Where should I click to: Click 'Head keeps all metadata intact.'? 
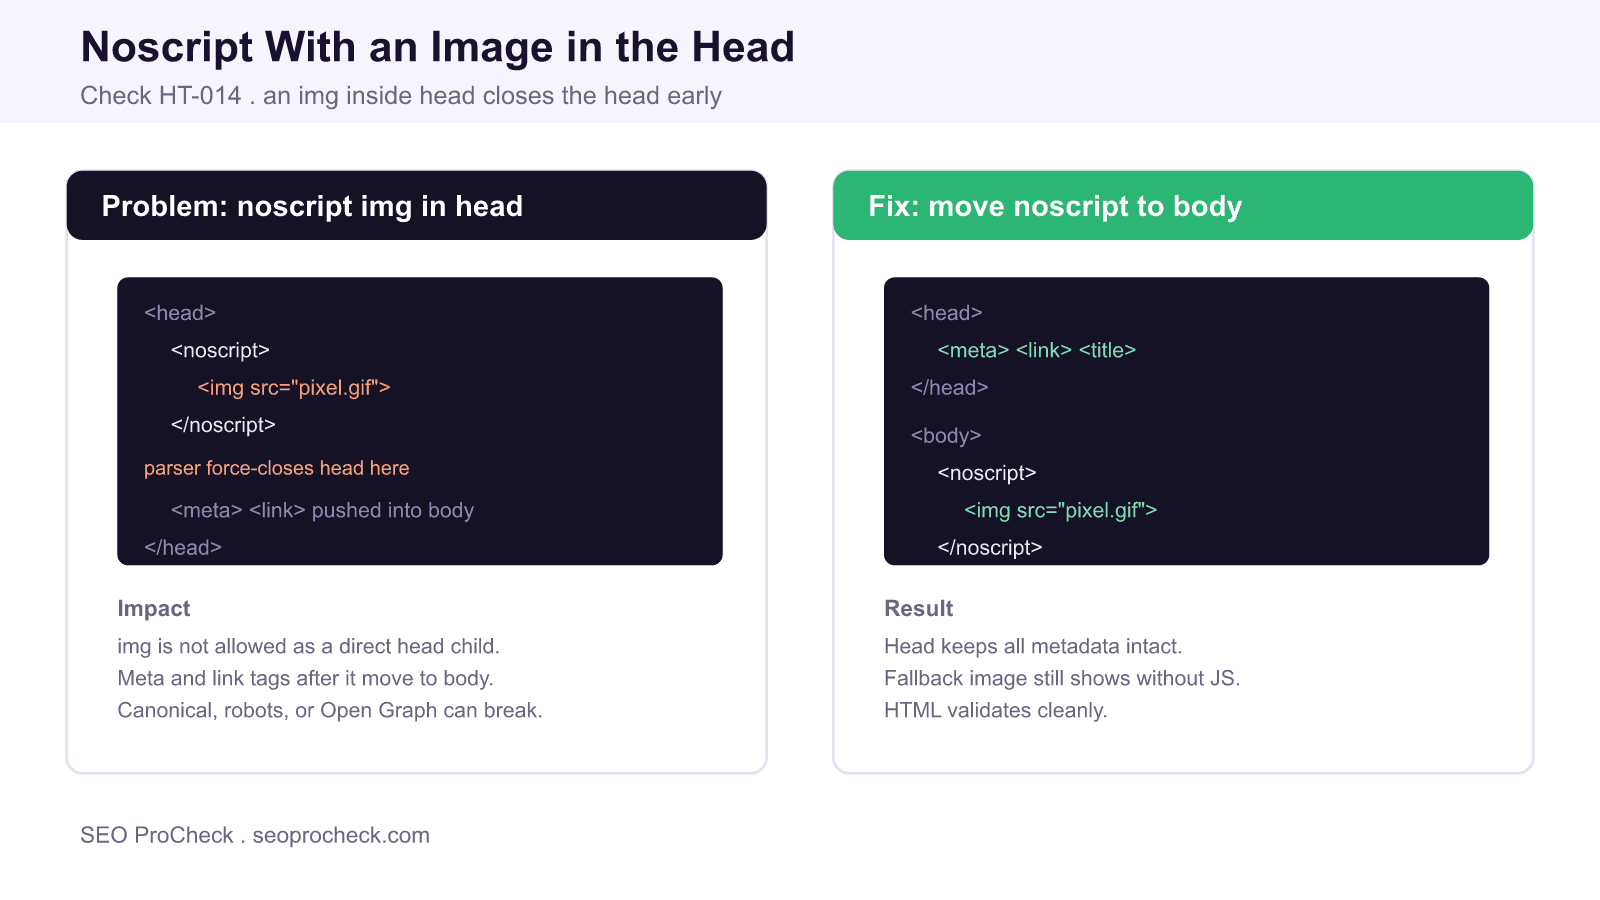1033,646
